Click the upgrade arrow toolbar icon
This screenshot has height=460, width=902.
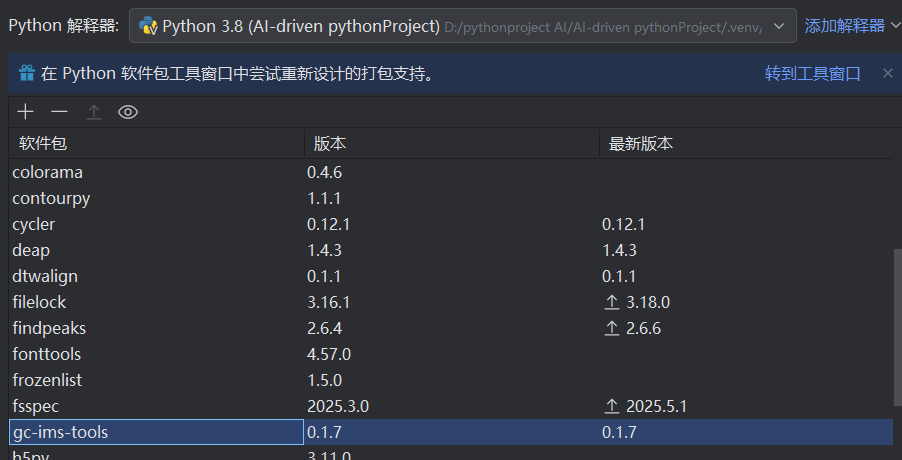94,112
